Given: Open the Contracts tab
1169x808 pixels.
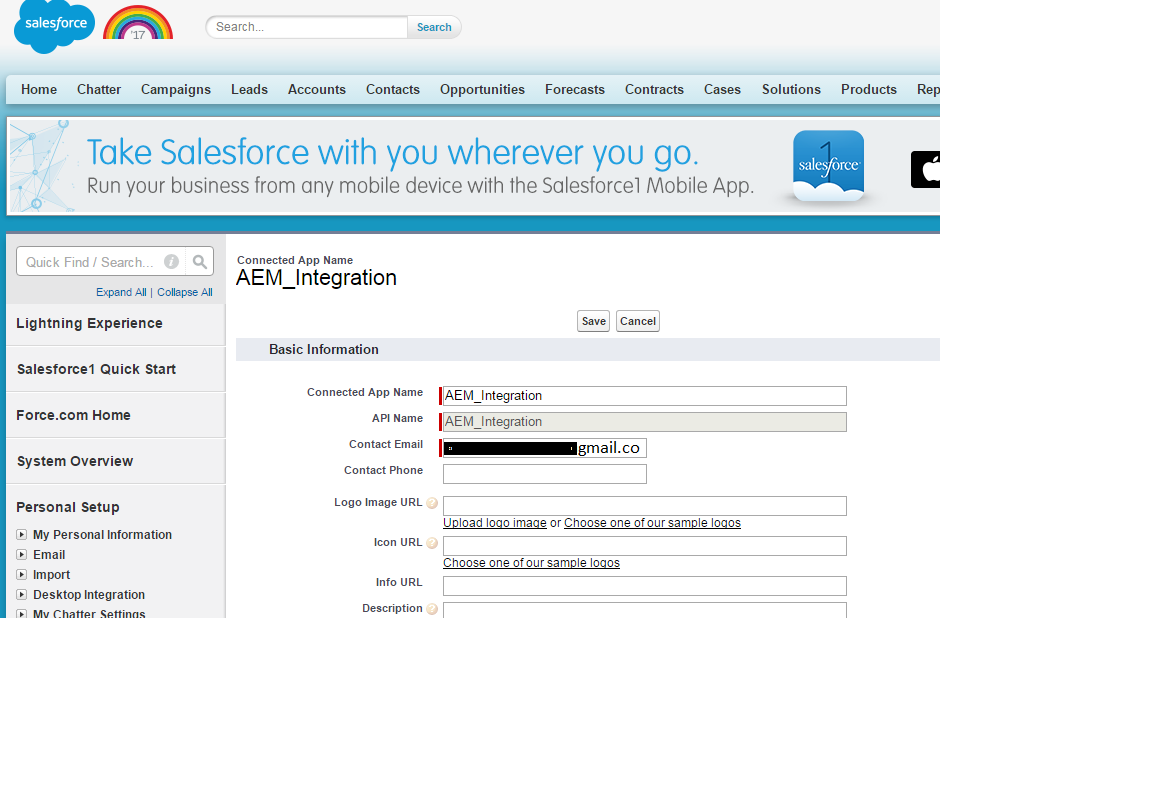Looking at the screenshot, I should pyautogui.click(x=654, y=89).
